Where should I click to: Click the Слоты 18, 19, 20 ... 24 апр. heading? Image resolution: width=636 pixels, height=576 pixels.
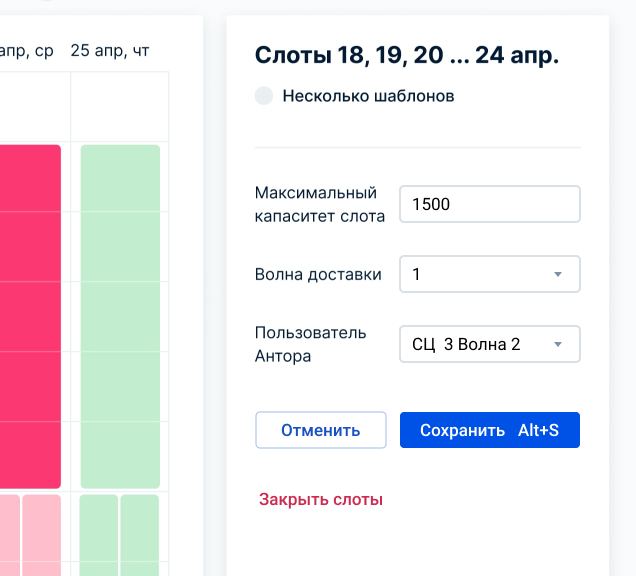click(406, 55)
